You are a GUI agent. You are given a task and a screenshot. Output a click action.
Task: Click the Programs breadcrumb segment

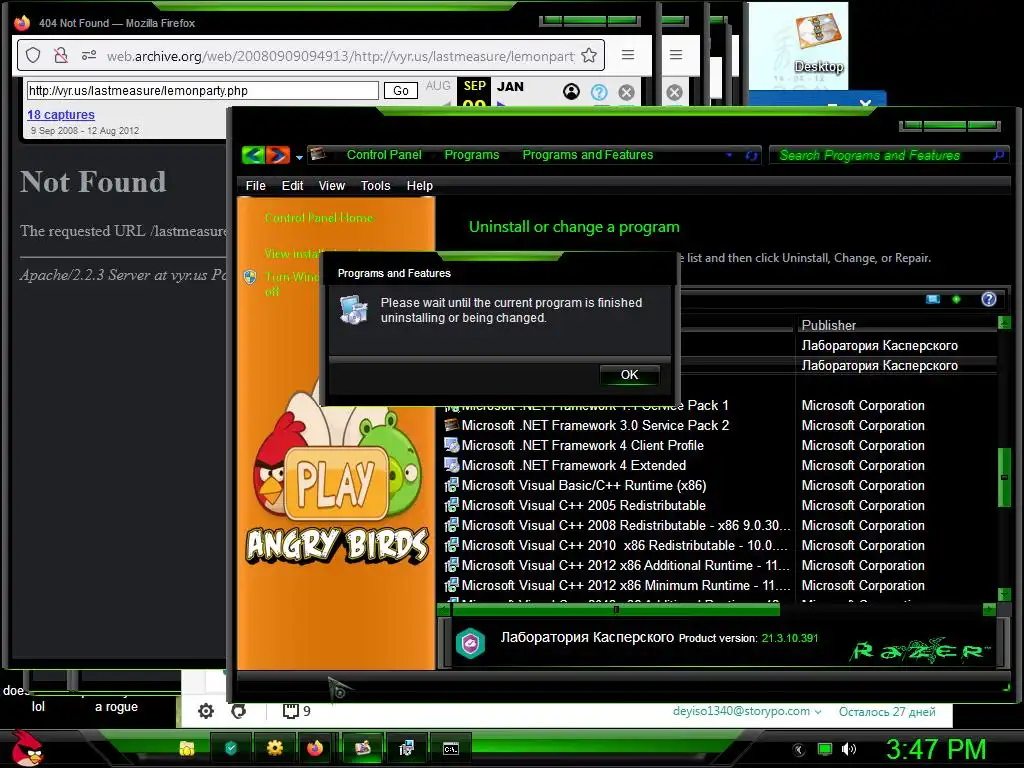point(472,155)
